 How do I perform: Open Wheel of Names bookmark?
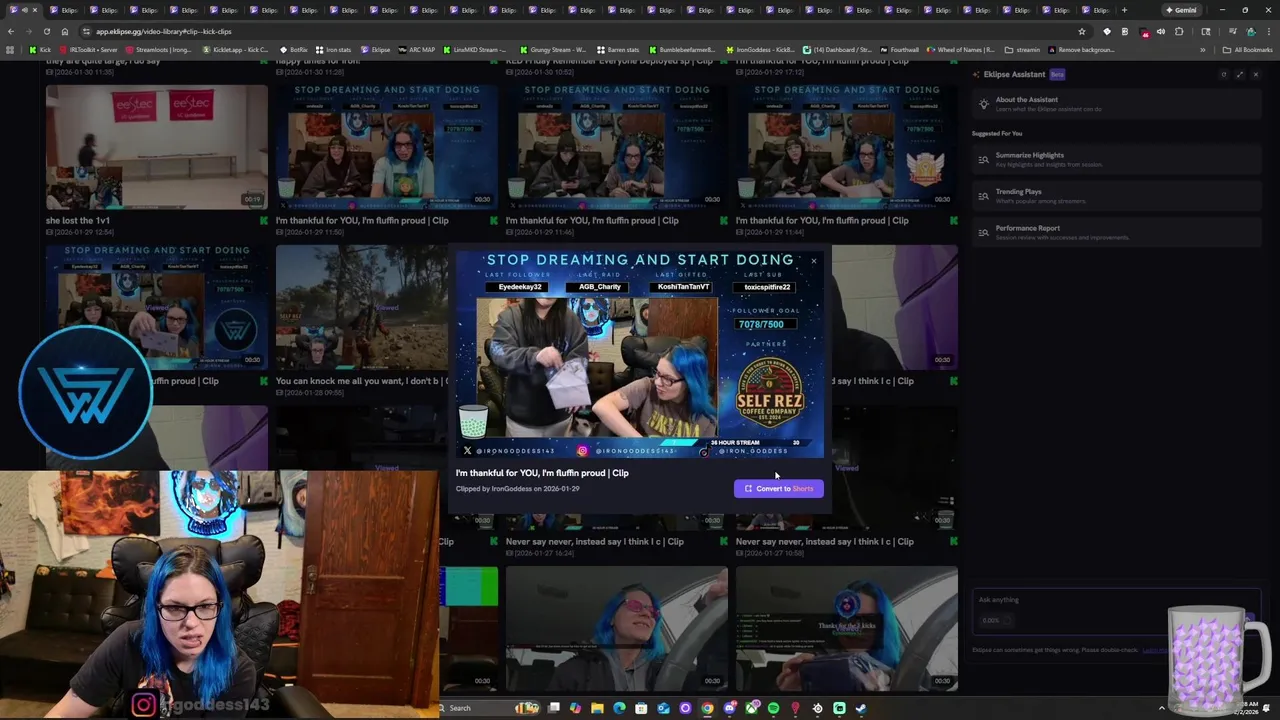point(961,49)
